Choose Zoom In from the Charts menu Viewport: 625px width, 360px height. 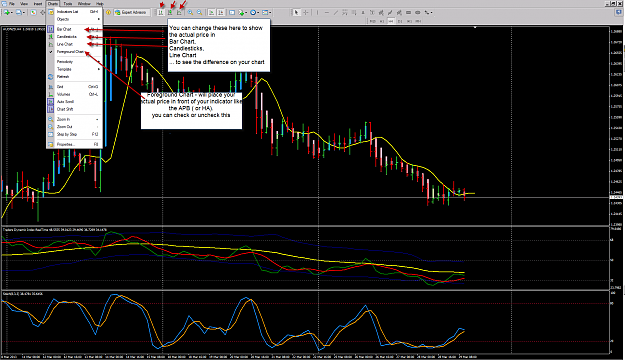(x=74, y=119)
